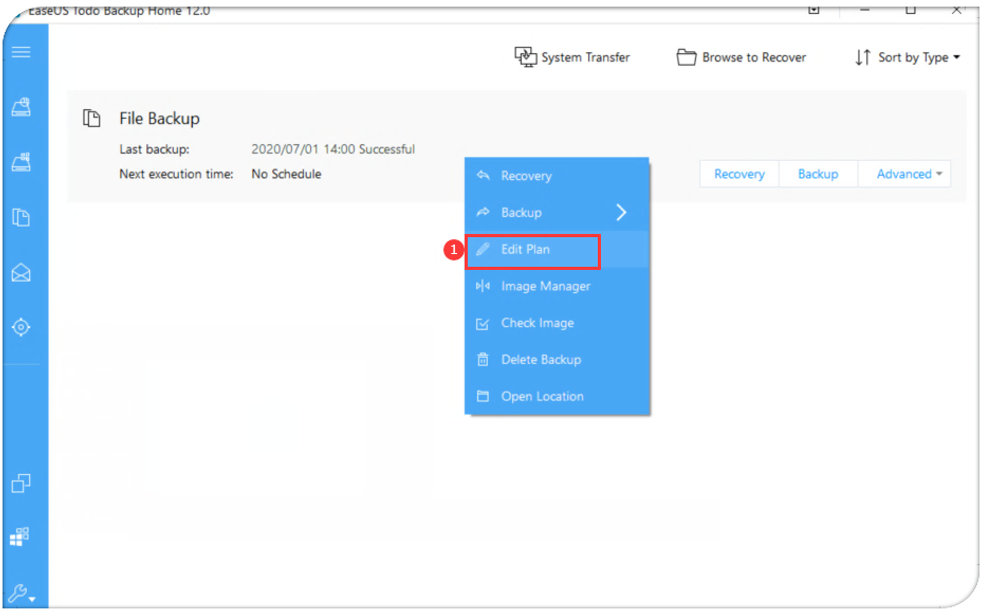Click the System Clone grid icon

21,537
